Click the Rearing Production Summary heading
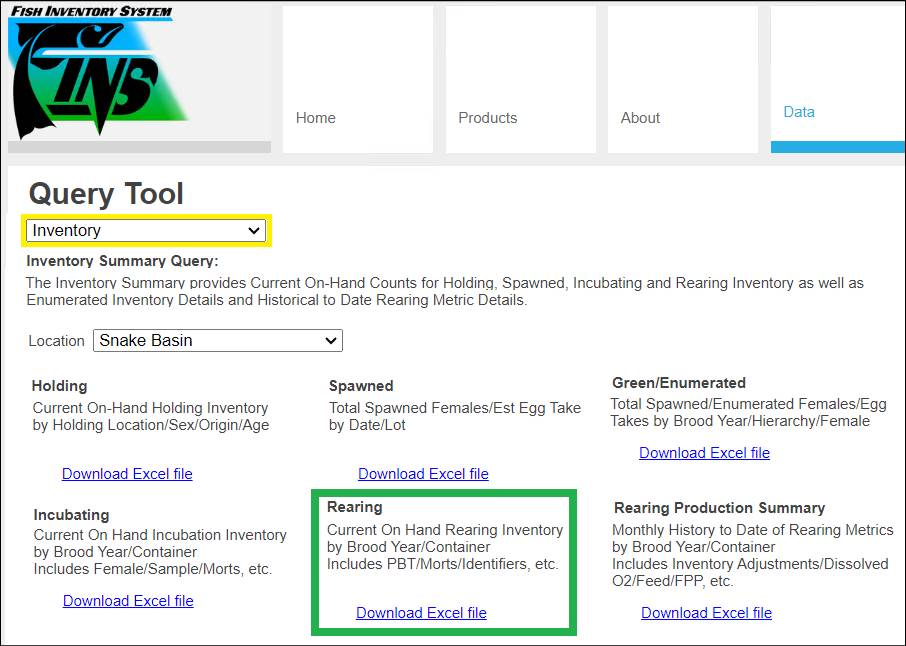This screenshot has width=906, height=646. click(x=719, y=508)
